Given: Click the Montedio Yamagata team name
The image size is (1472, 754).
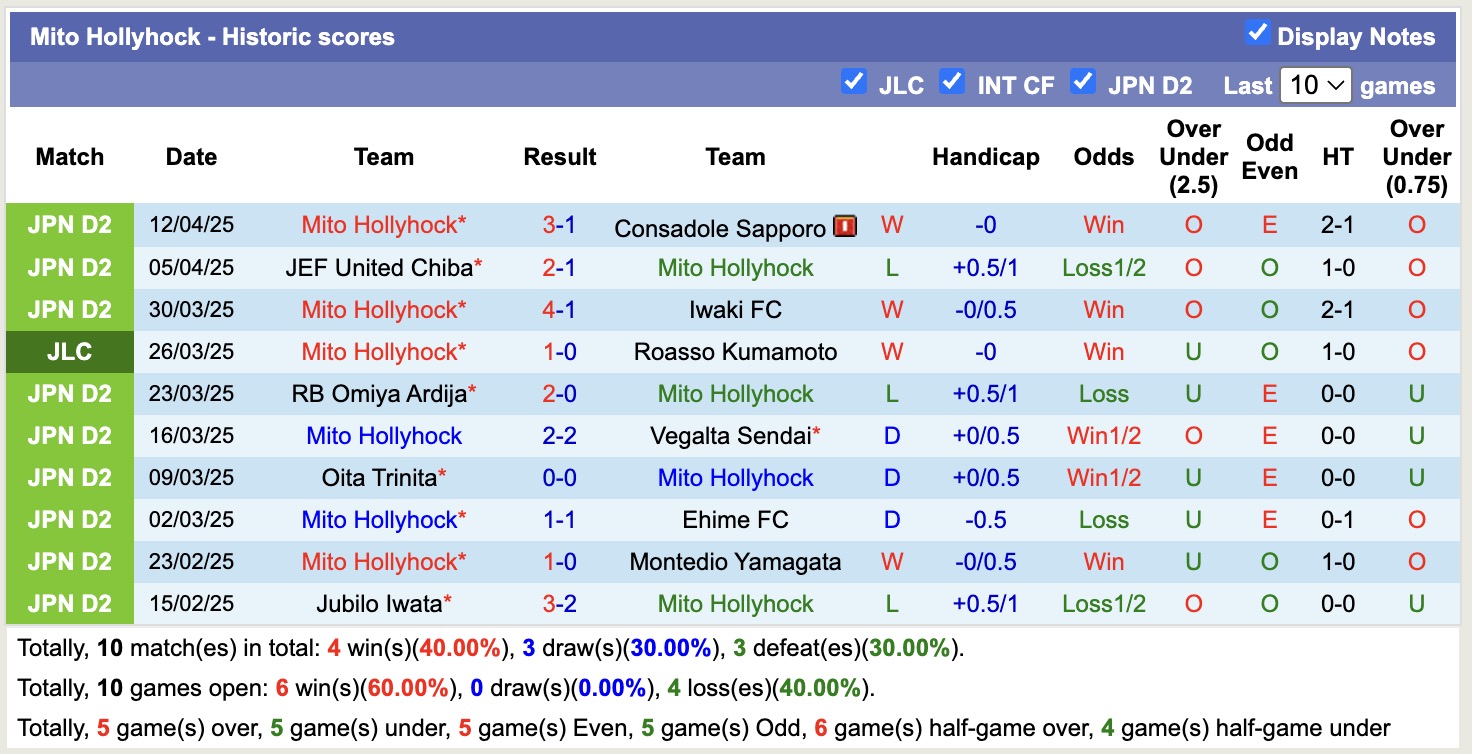Looking at the screenshot, I should pos(735,561).
